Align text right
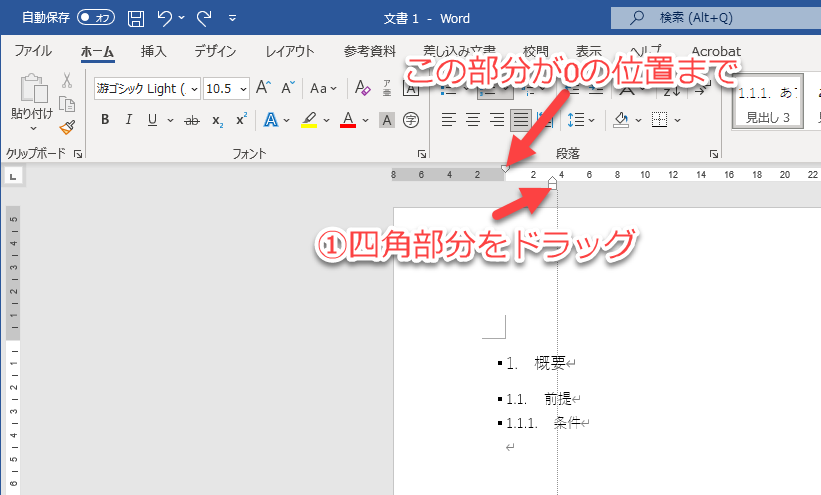The width and height of the screenshot is (821, 495). point(497,120)
